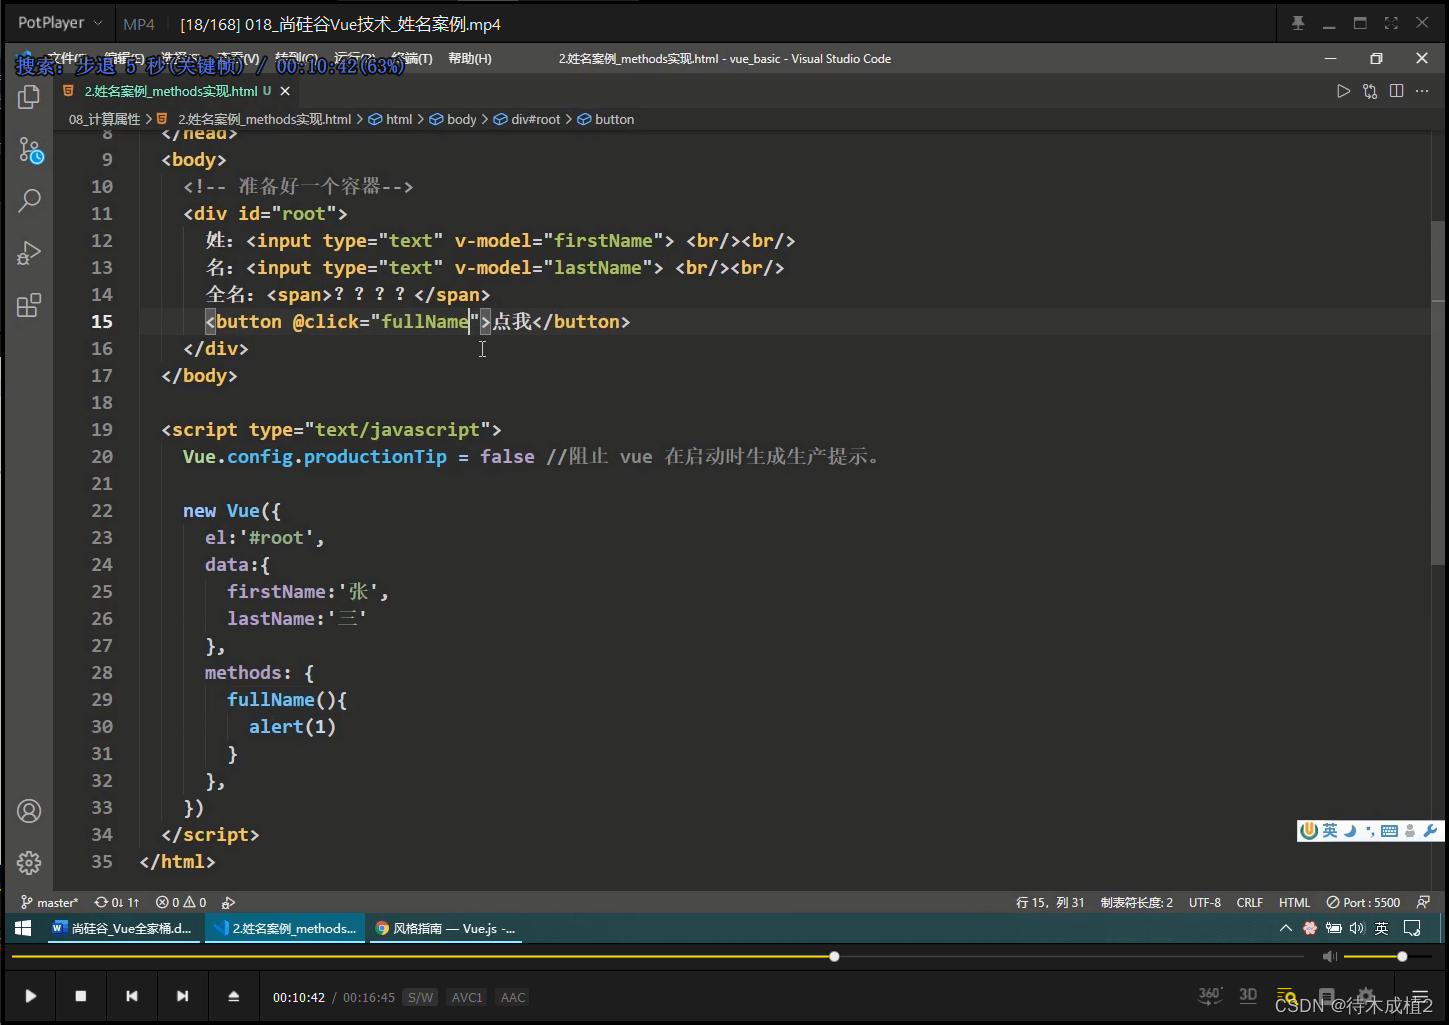Screen dimensions: 1449x1025
Task: Open the Windows notification center icon
Action: pyautogui.click(x=1412, y=928)
